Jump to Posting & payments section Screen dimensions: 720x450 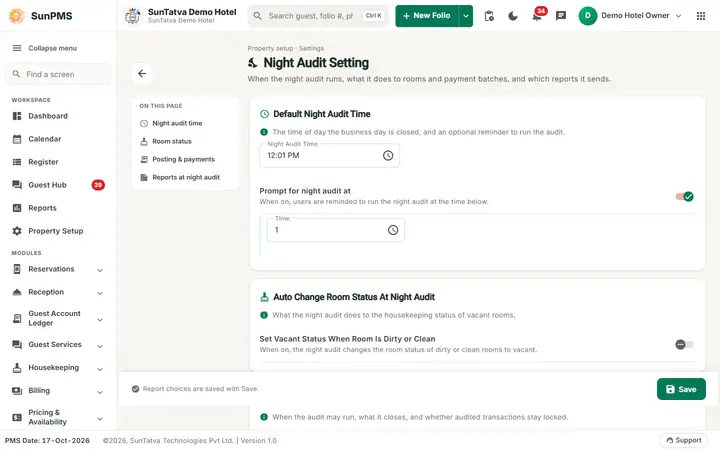(183, 159)
